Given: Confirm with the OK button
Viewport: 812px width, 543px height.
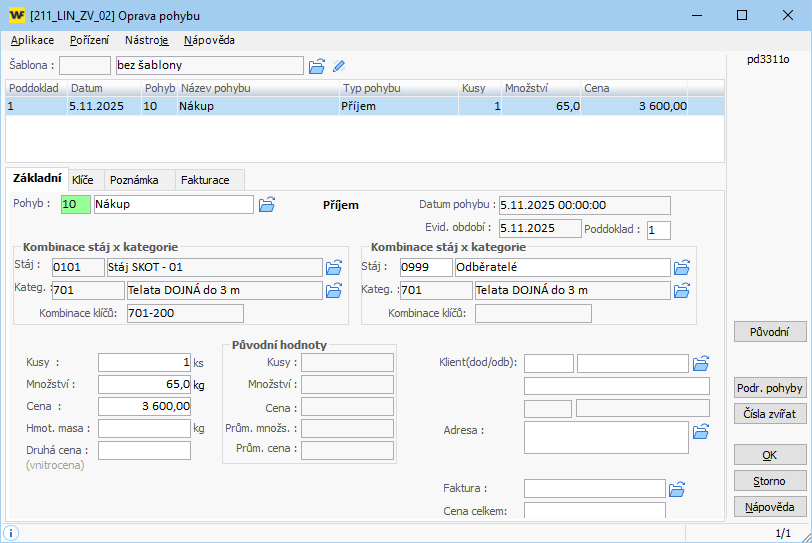Looking at the screenshot, I should pyautogui.click(x=769, y=455).
